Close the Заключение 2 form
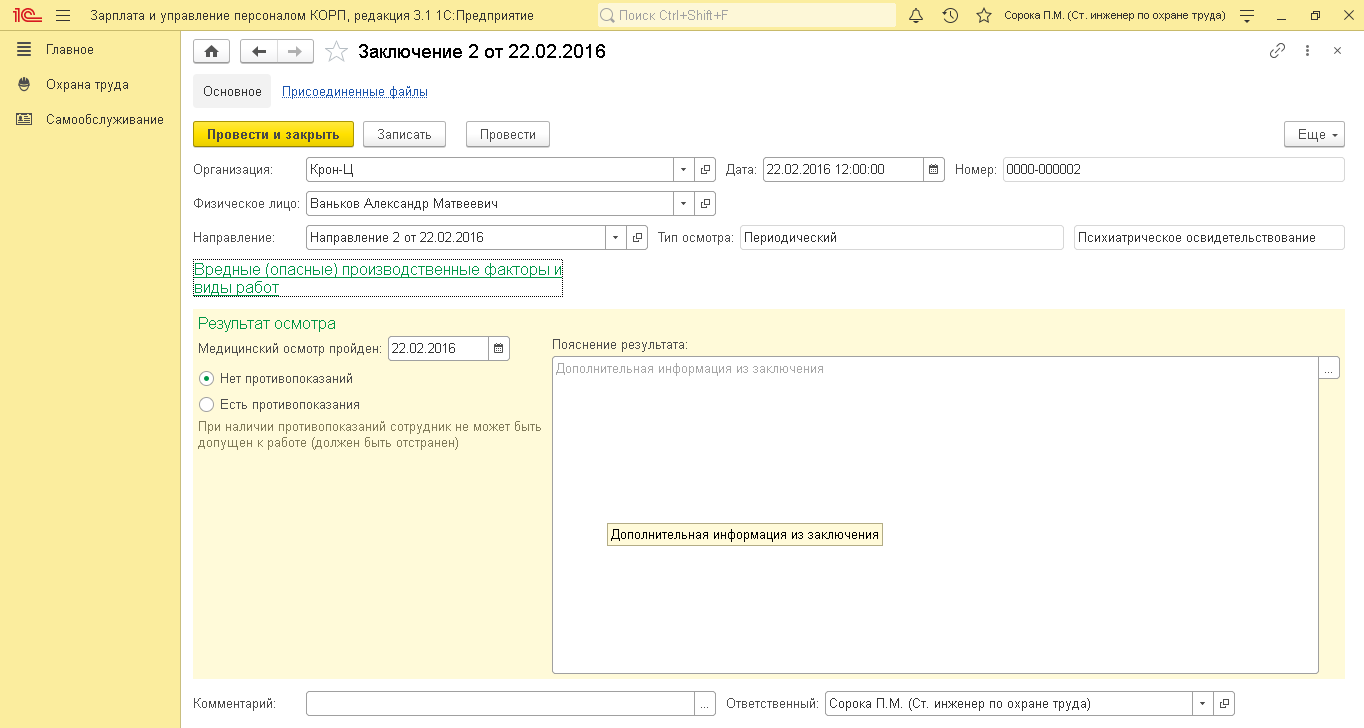Viewport: 1364px width, 728px height. (x=1337, y=51)
